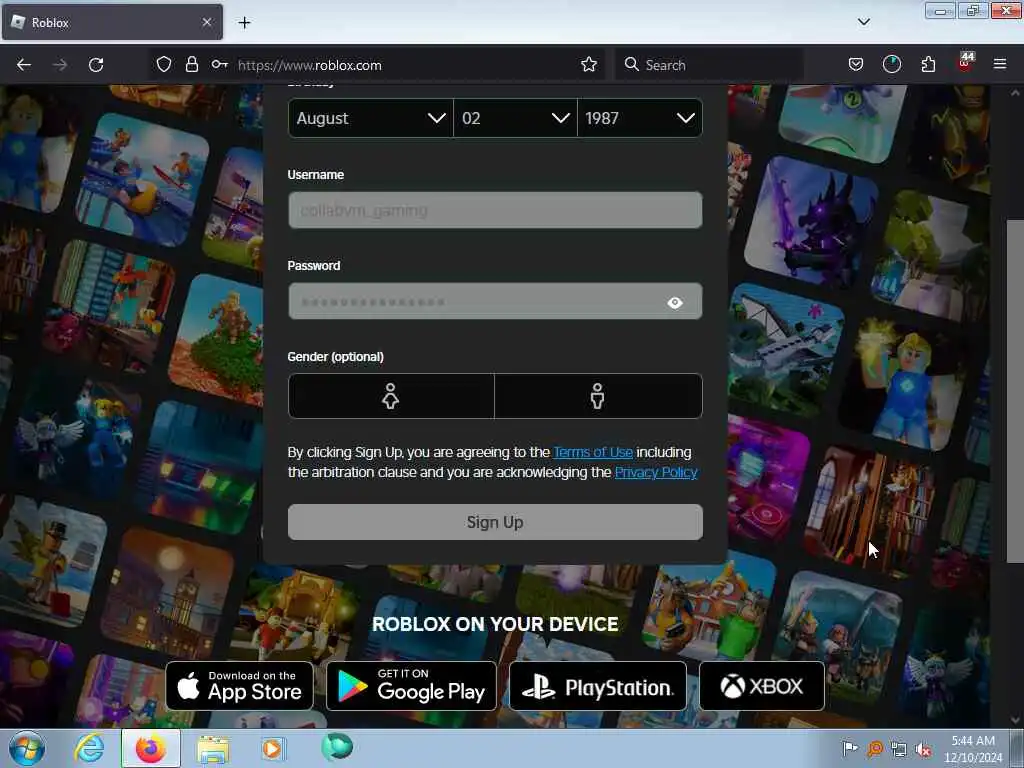
Task: Switch to the Roblox tab
Action: pos(112,22)
